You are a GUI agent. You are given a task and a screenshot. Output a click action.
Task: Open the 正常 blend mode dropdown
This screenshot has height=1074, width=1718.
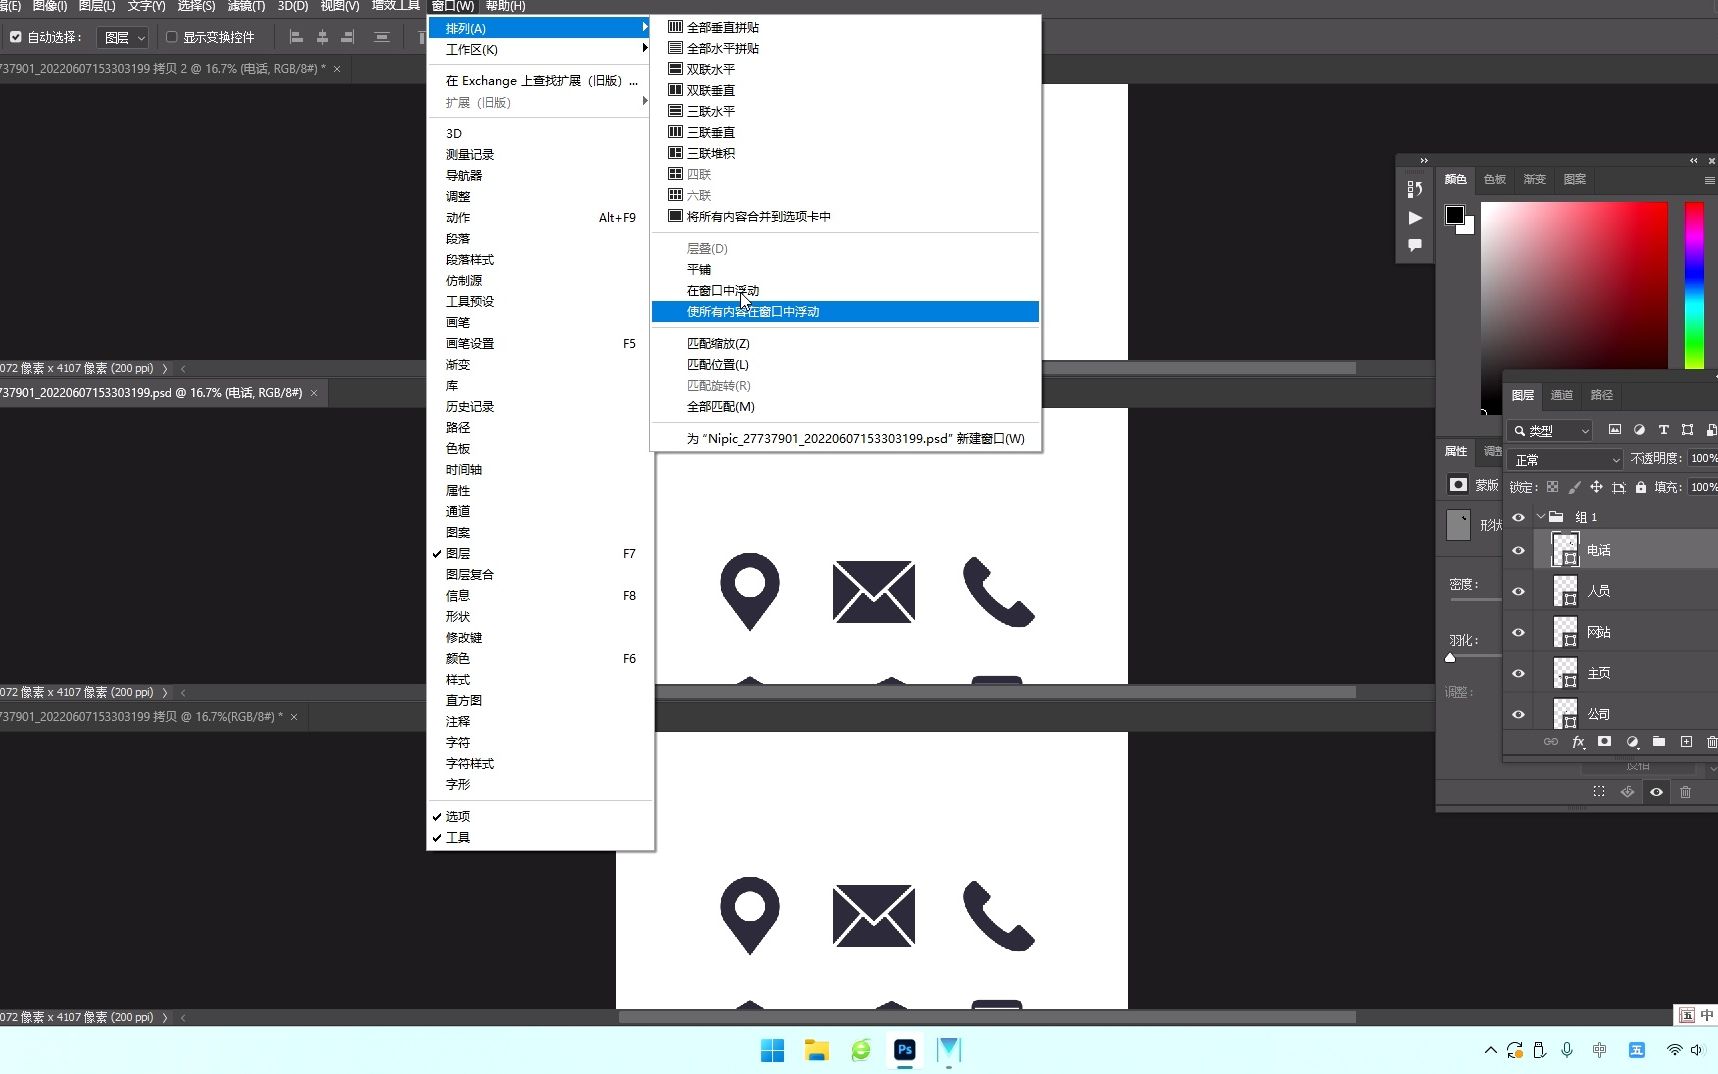click(1564, 459)
